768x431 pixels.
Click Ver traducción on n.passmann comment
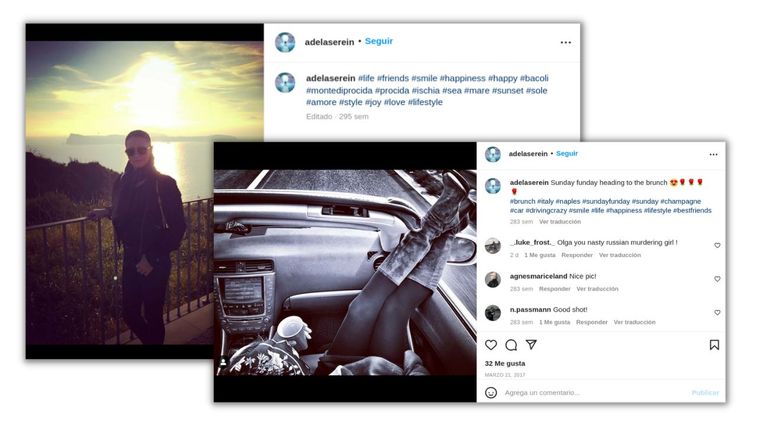click(x=634, y=322)
